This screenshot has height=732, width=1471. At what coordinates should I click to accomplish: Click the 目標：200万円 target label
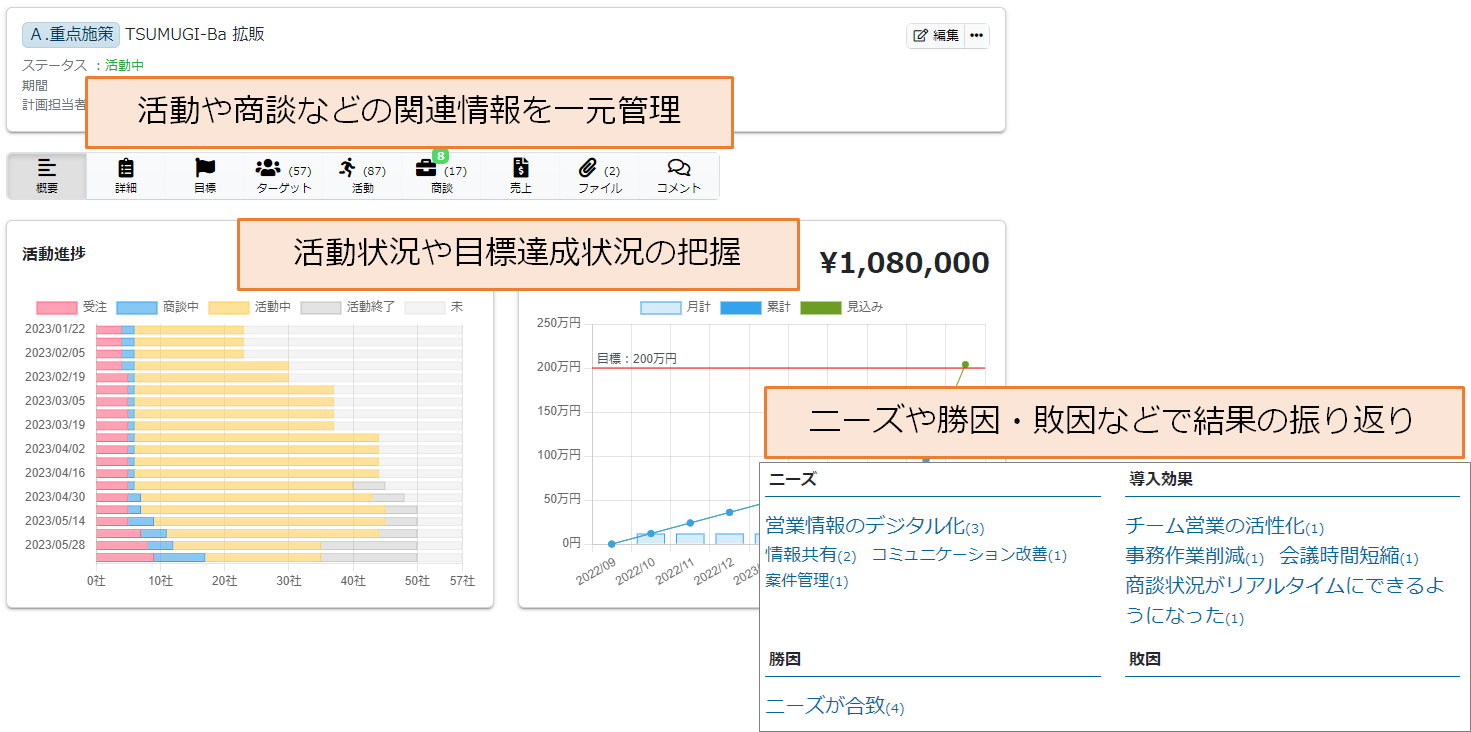click(637, 358)
